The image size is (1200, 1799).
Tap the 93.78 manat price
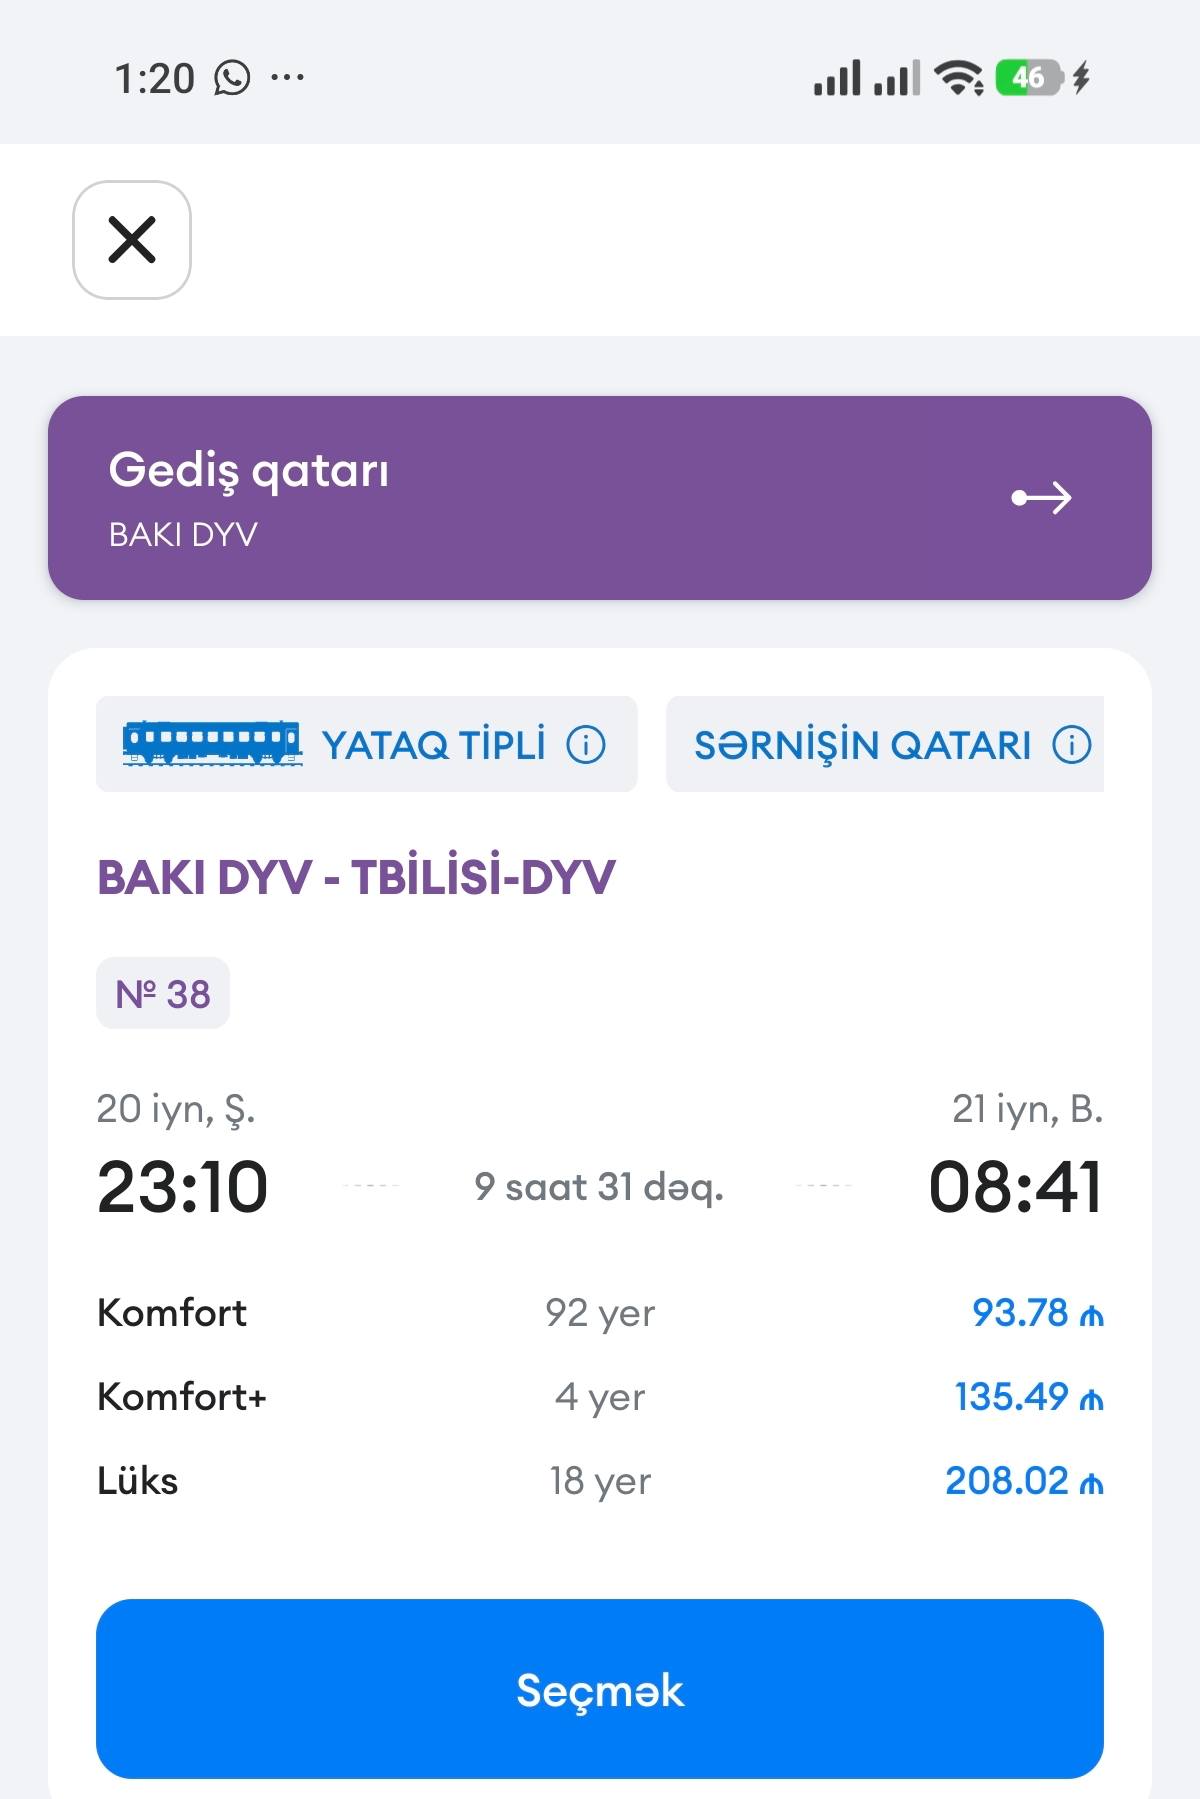(x=1037, y=1312)
